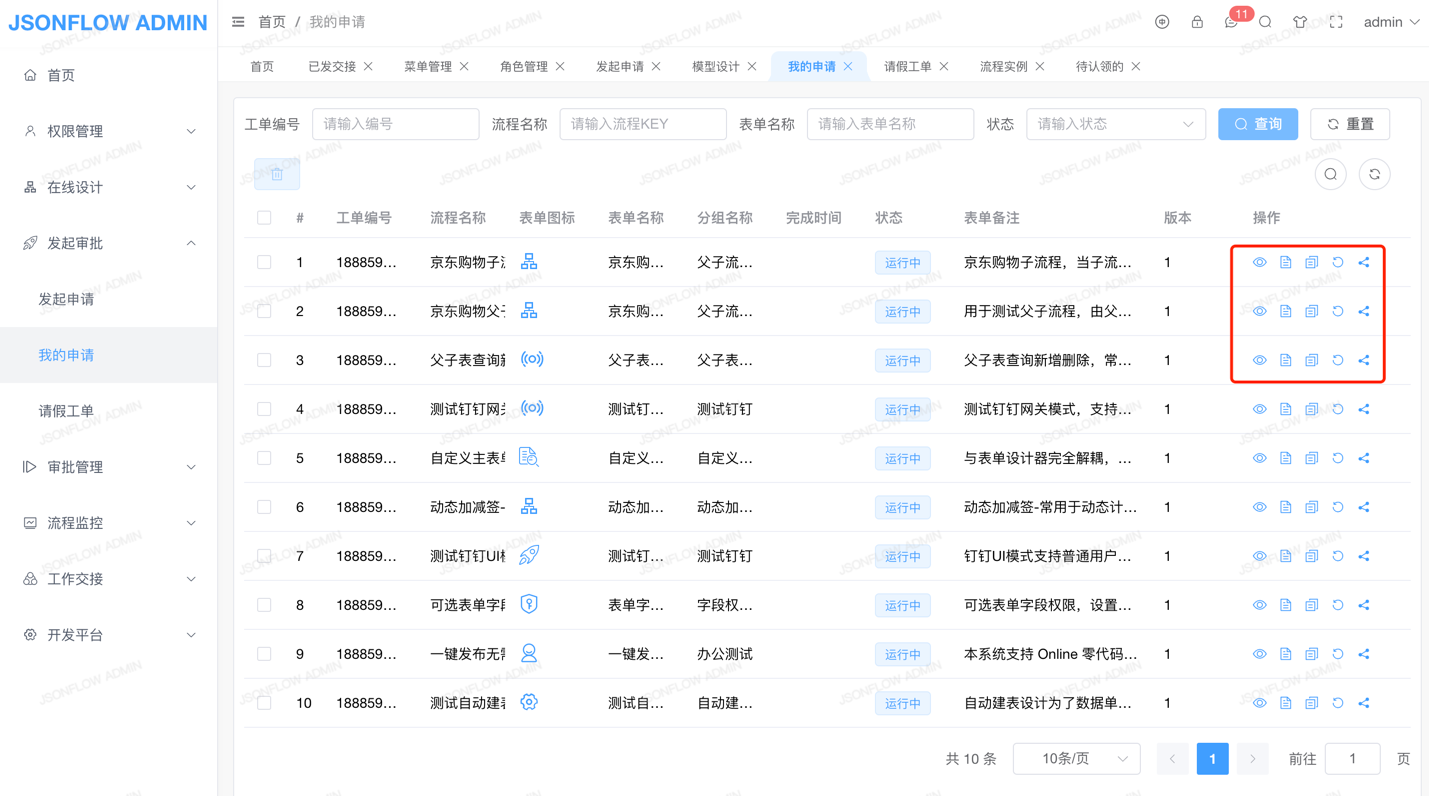Click the undo/recall icon in row 6
1429x796 pixels.
[x=1338, y=507]
